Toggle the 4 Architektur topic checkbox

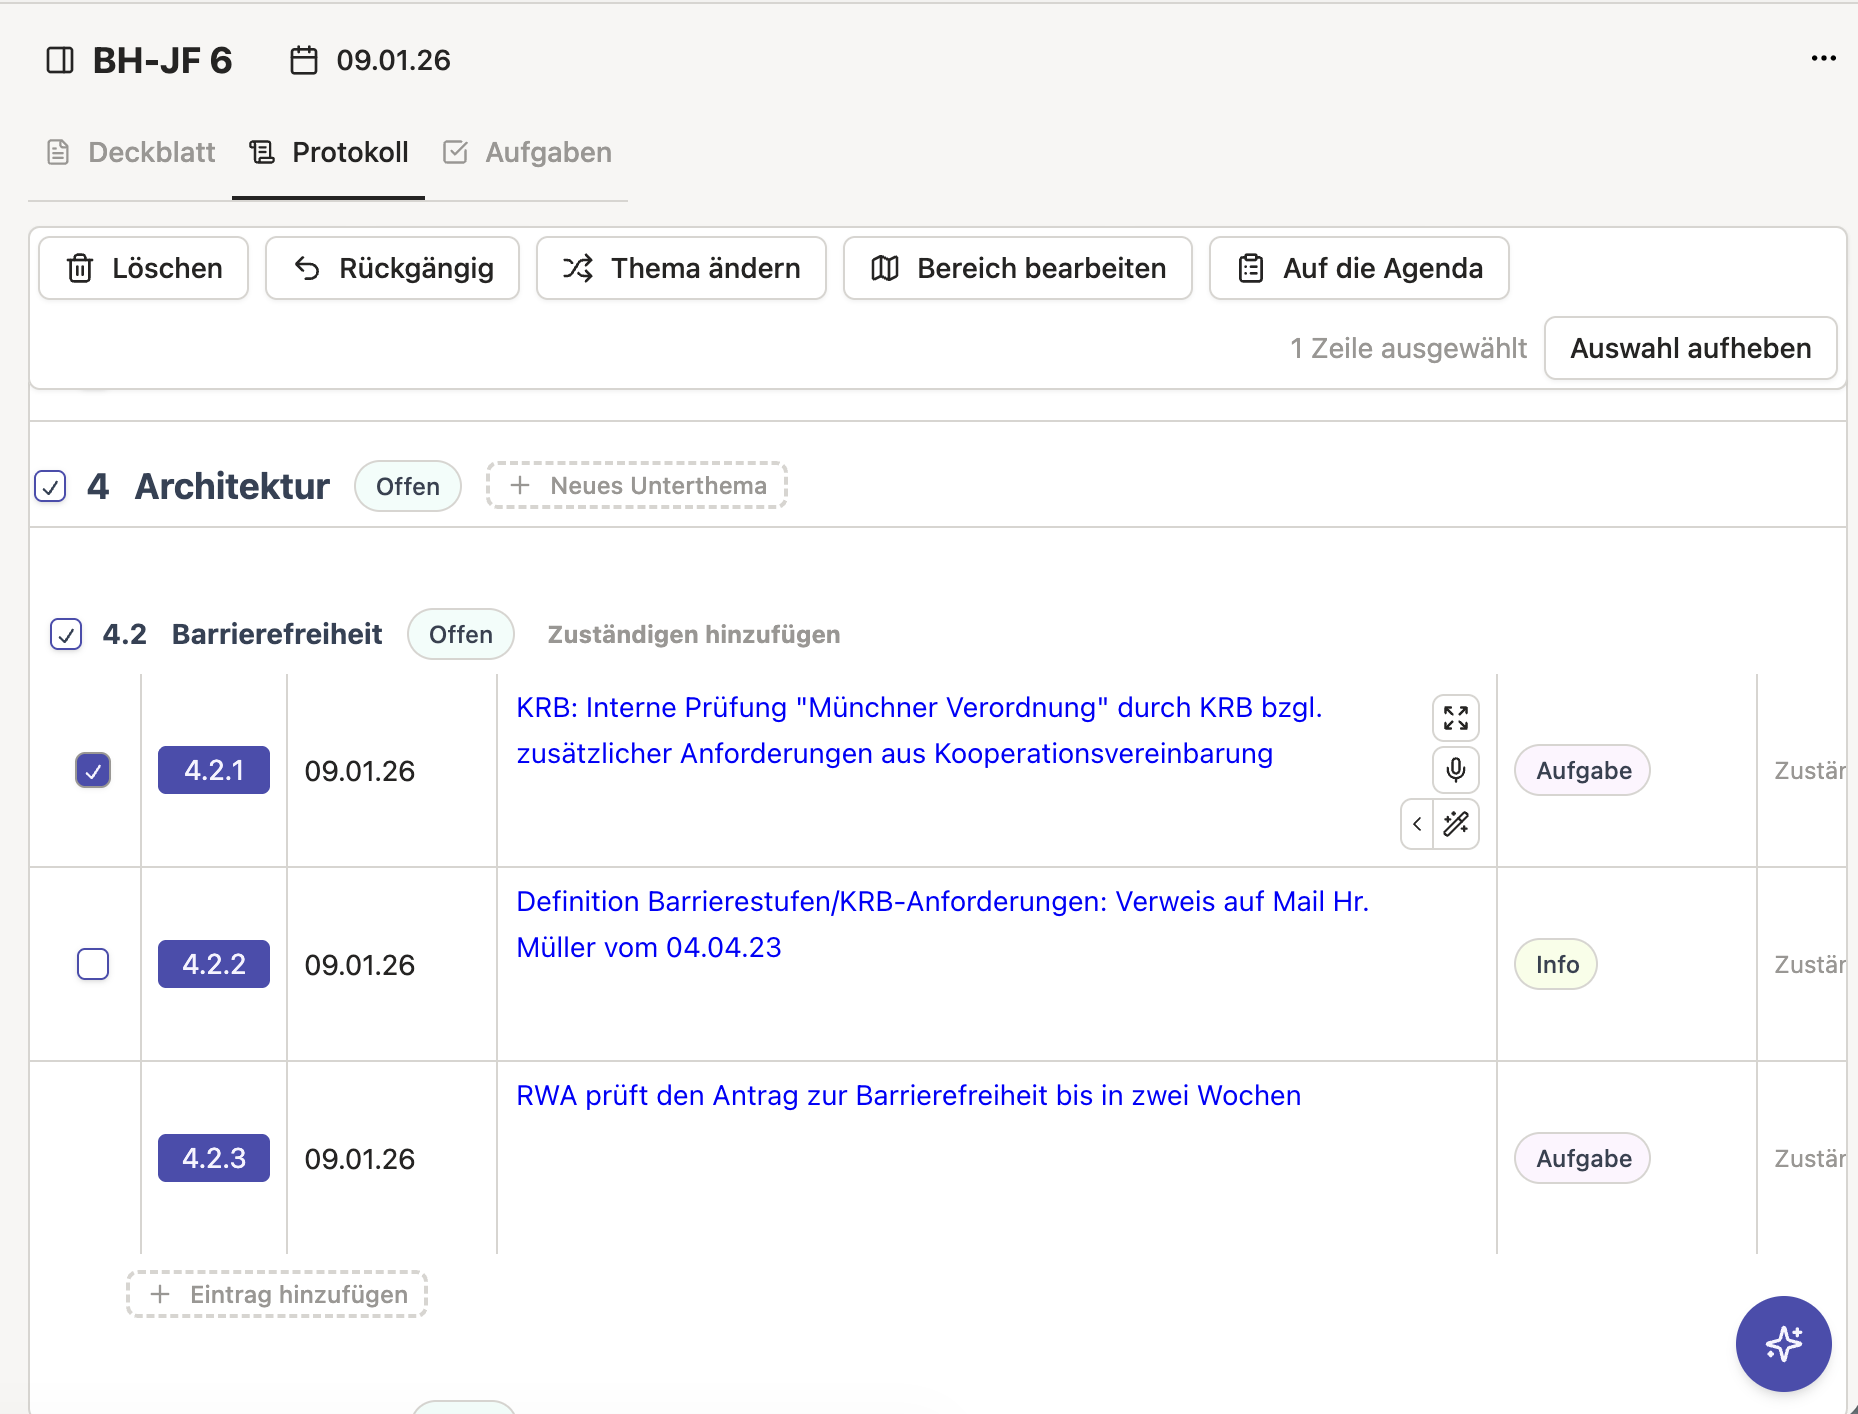[x=50, y=486]
